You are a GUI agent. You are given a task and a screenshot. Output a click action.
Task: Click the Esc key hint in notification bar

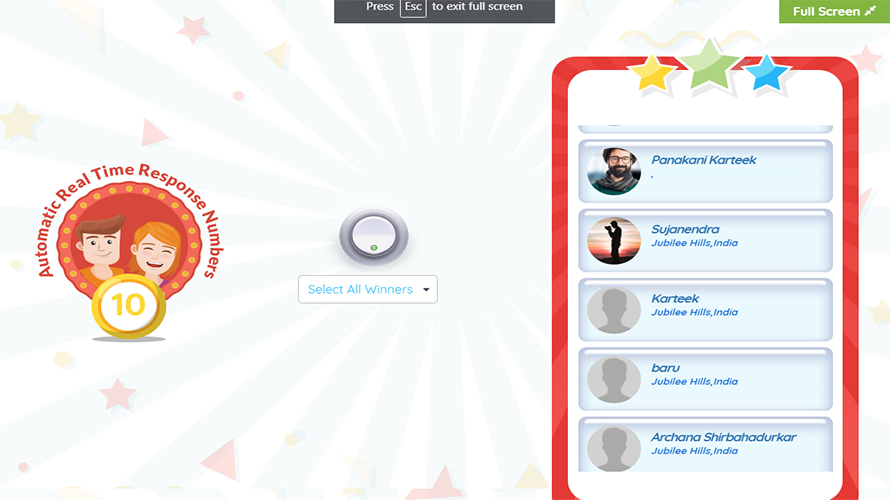point(413,7)
